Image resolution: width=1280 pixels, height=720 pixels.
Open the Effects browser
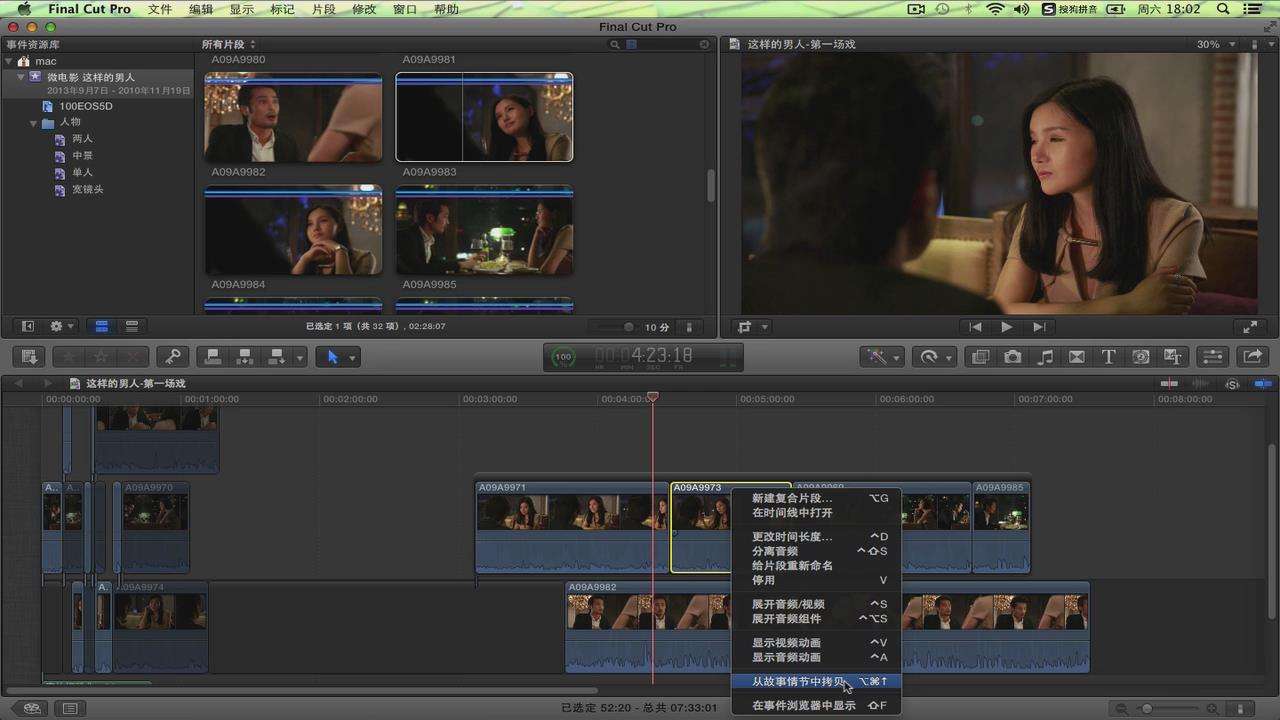(x=980, y=357)
